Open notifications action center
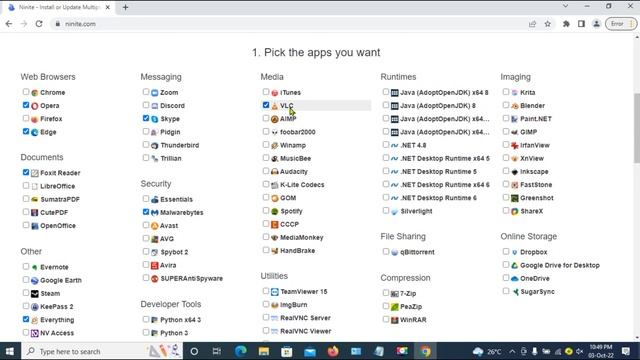 tap(626, 351)
